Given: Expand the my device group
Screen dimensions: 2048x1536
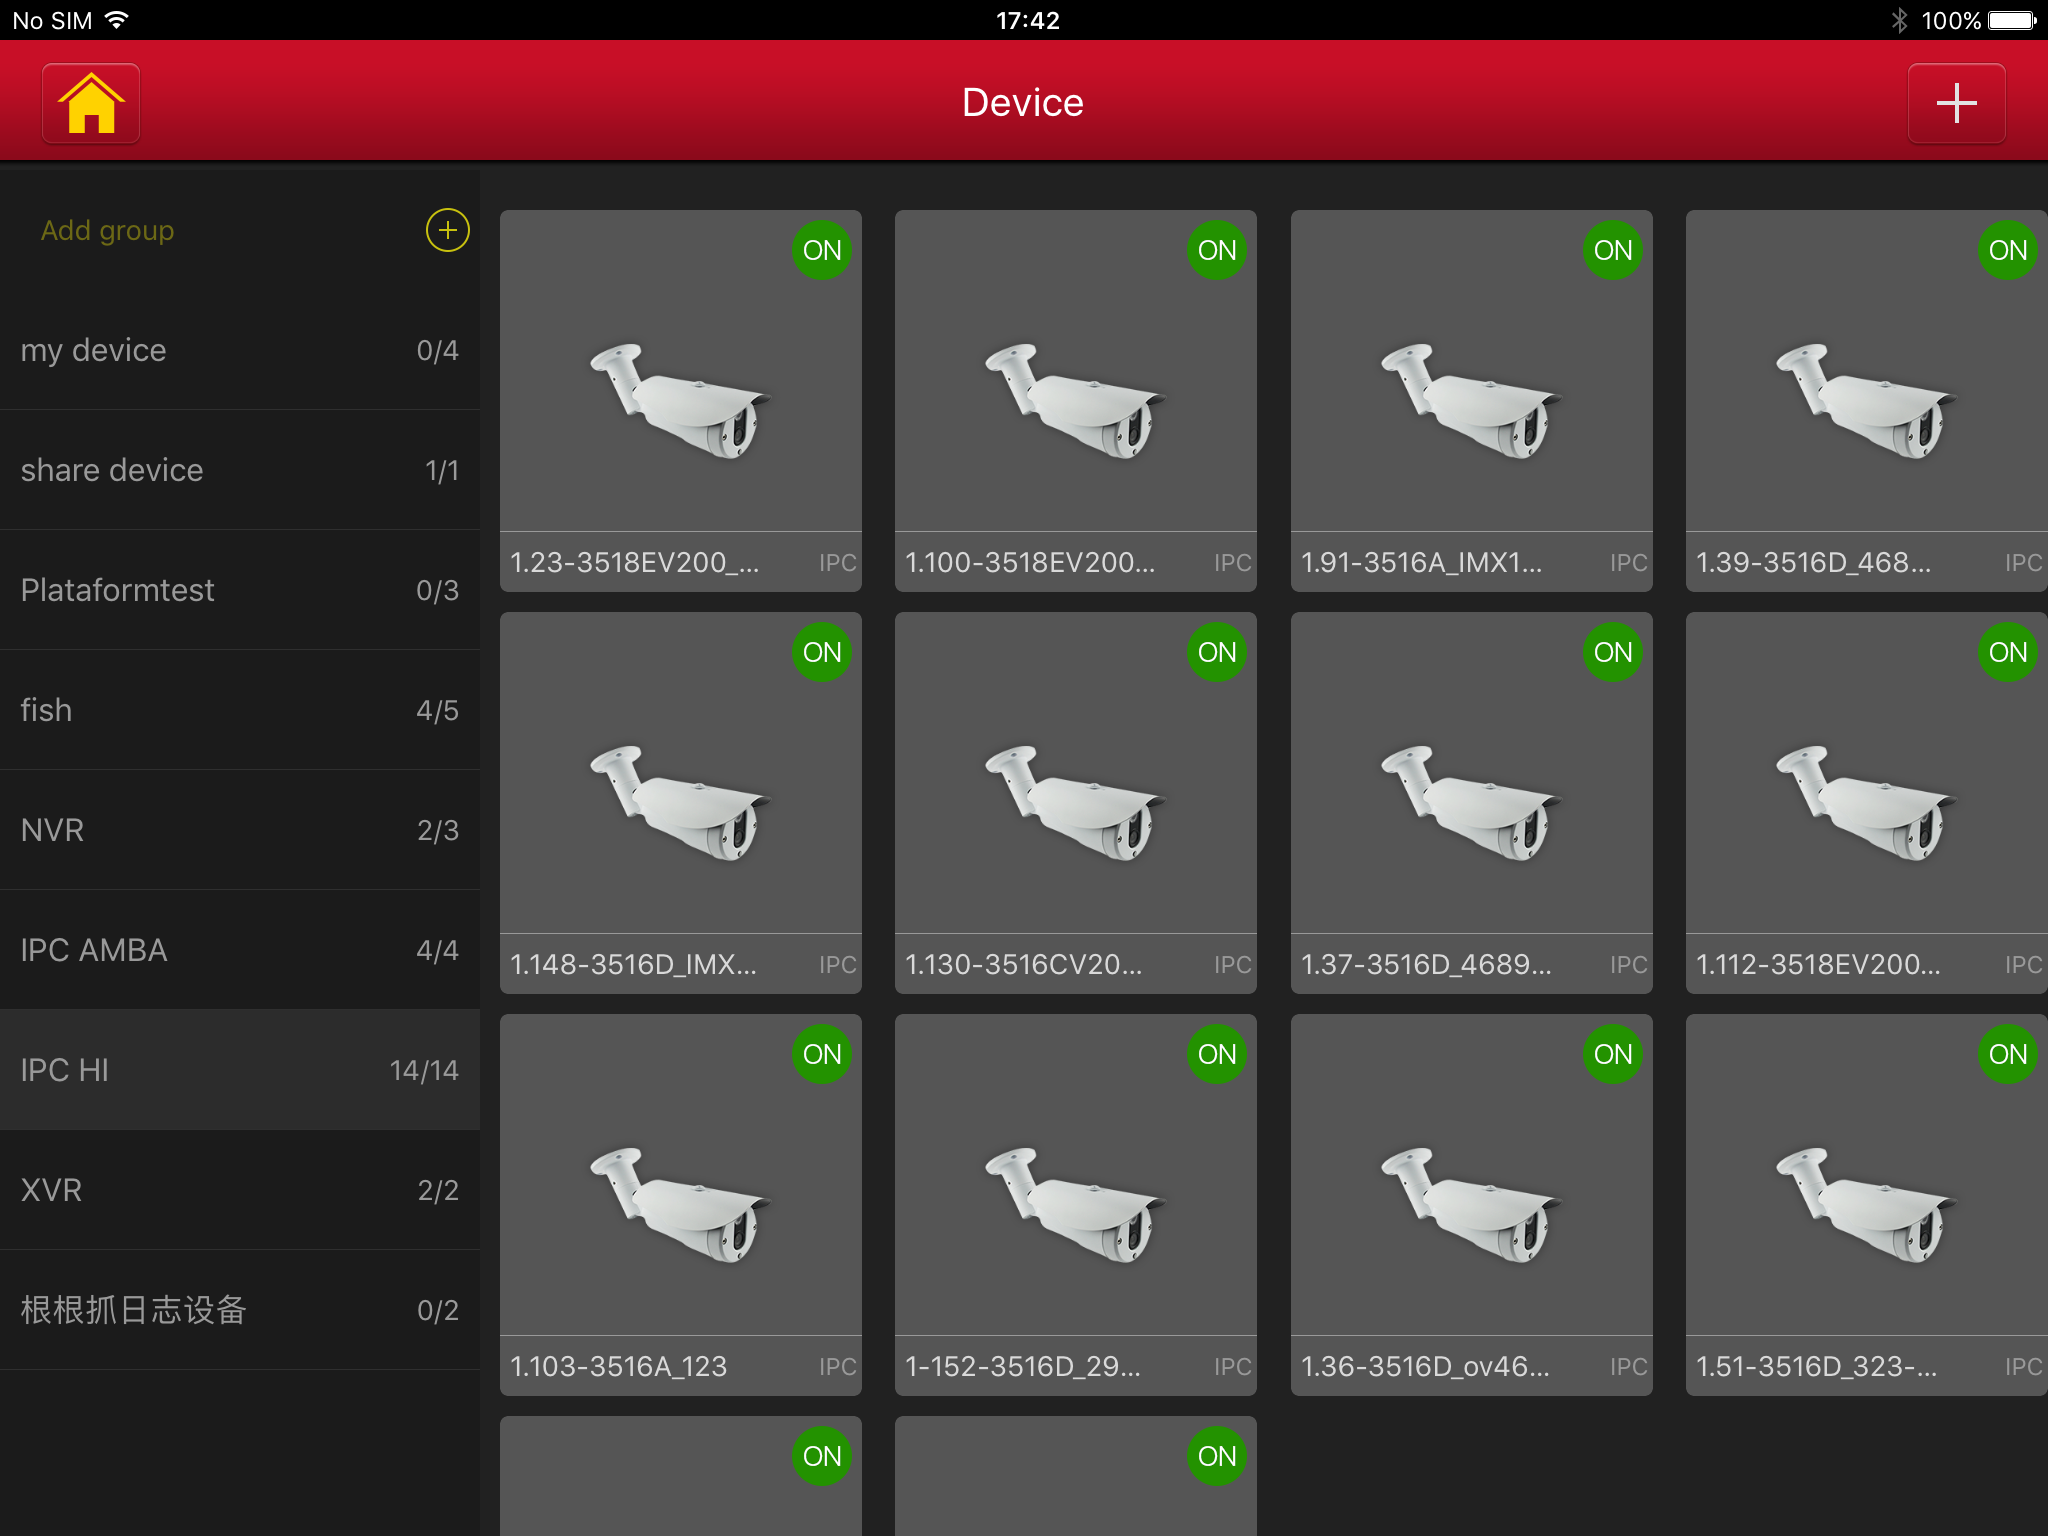Looking at the screenshot, I should (240, 350).
